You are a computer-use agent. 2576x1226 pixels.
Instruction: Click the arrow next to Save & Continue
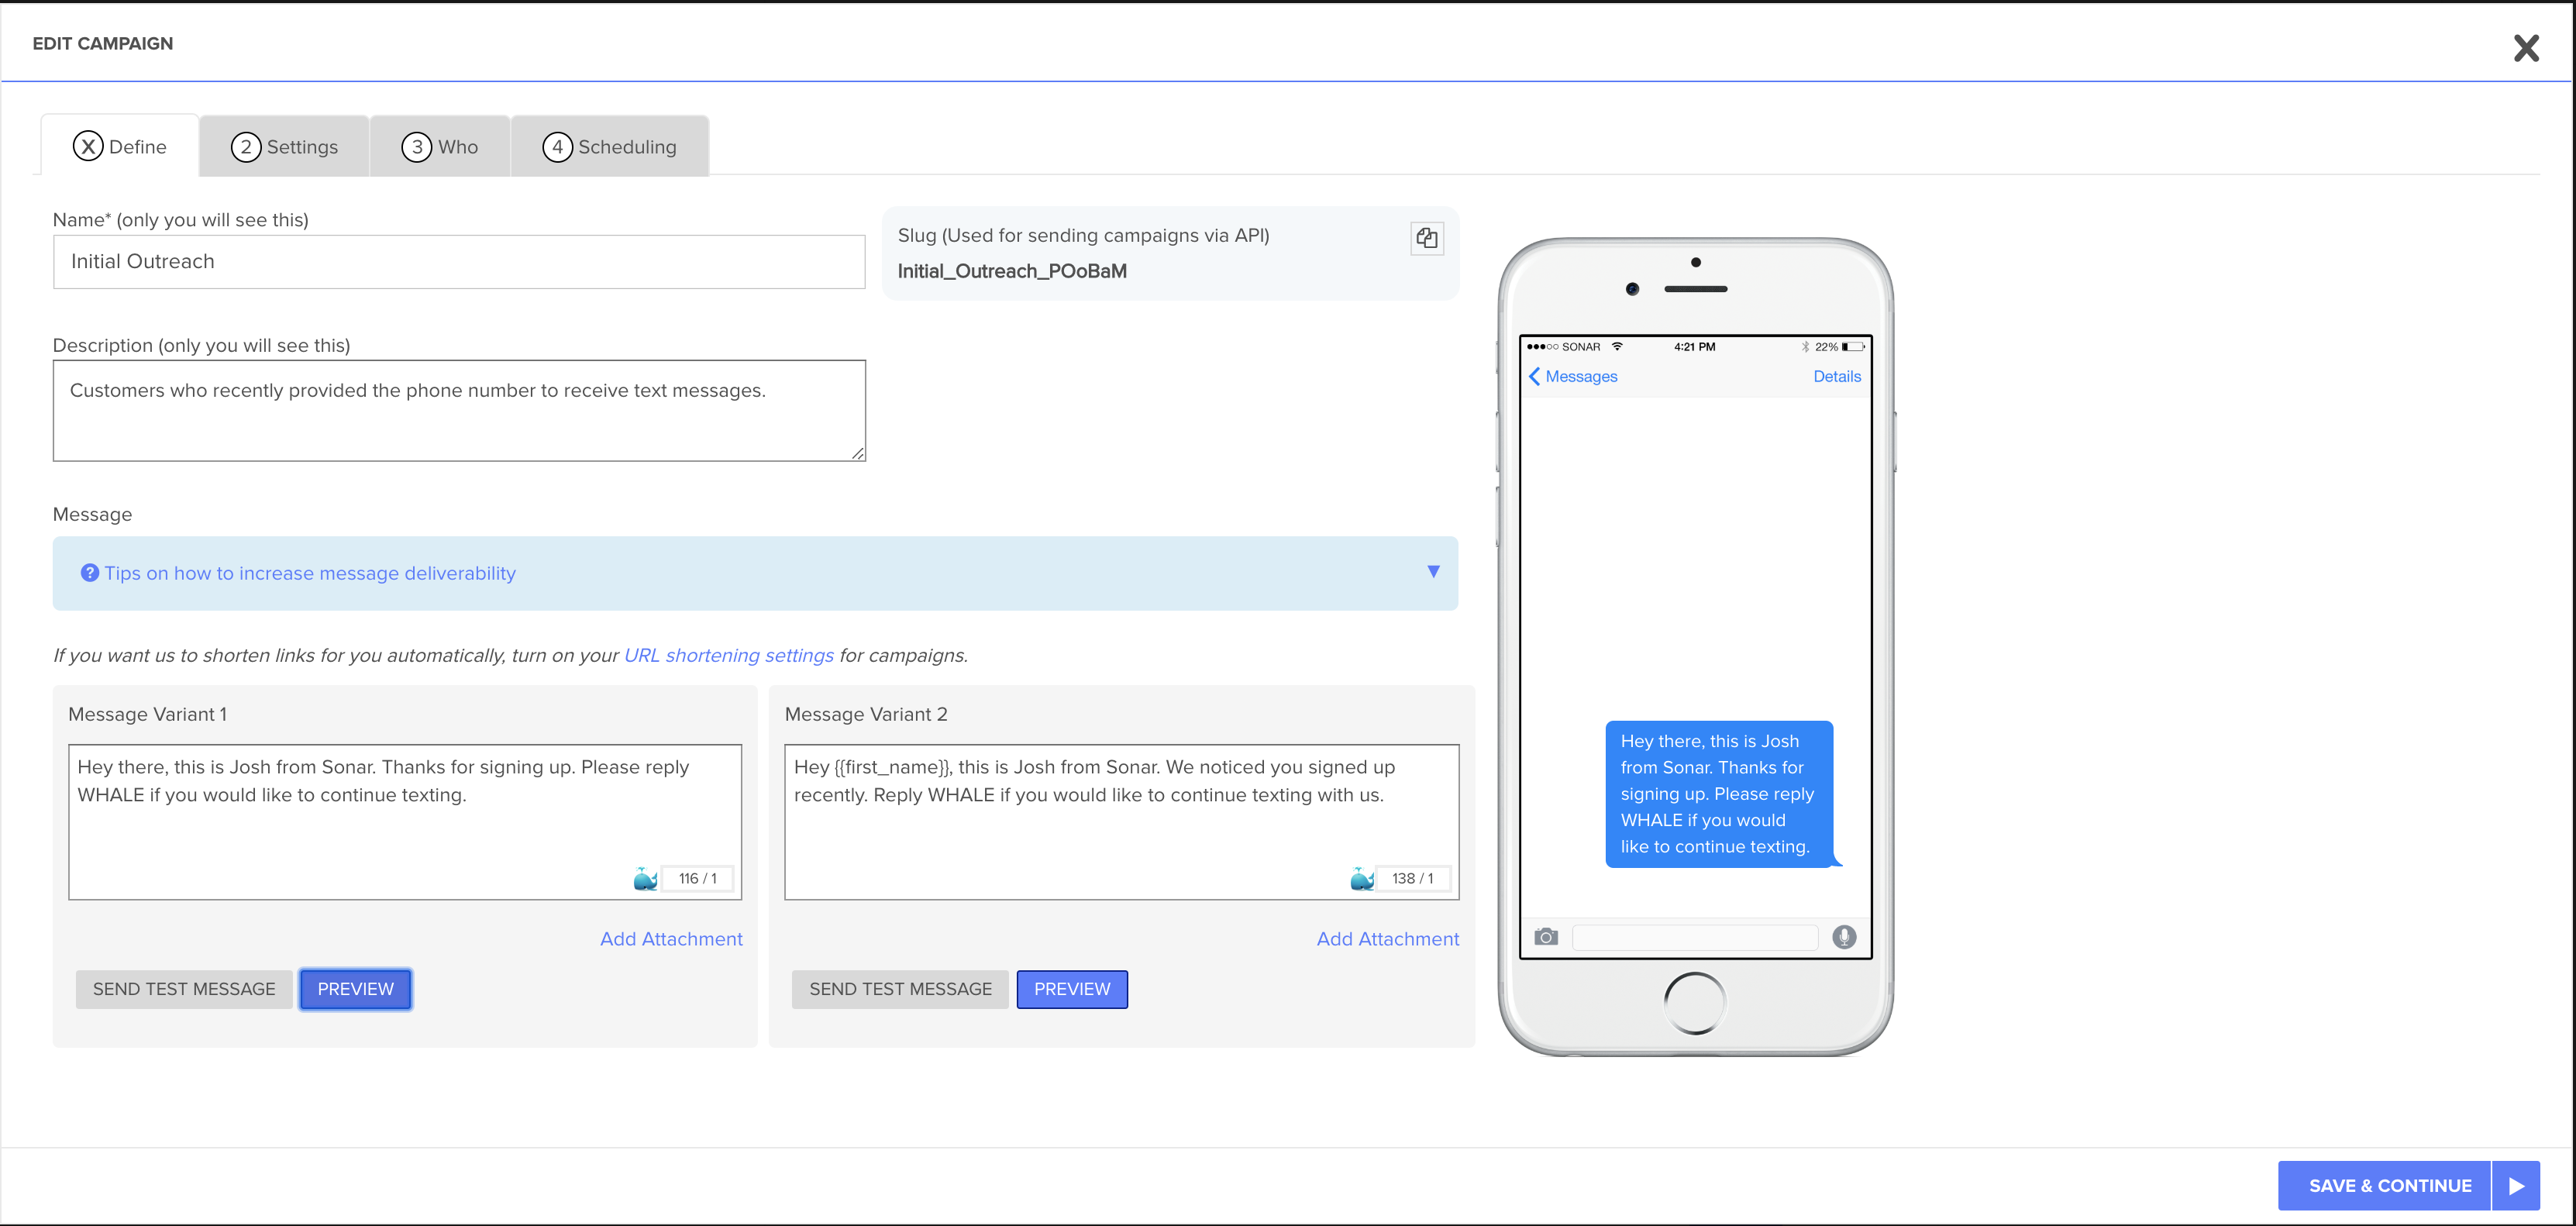click(x=2516, y=1186)
